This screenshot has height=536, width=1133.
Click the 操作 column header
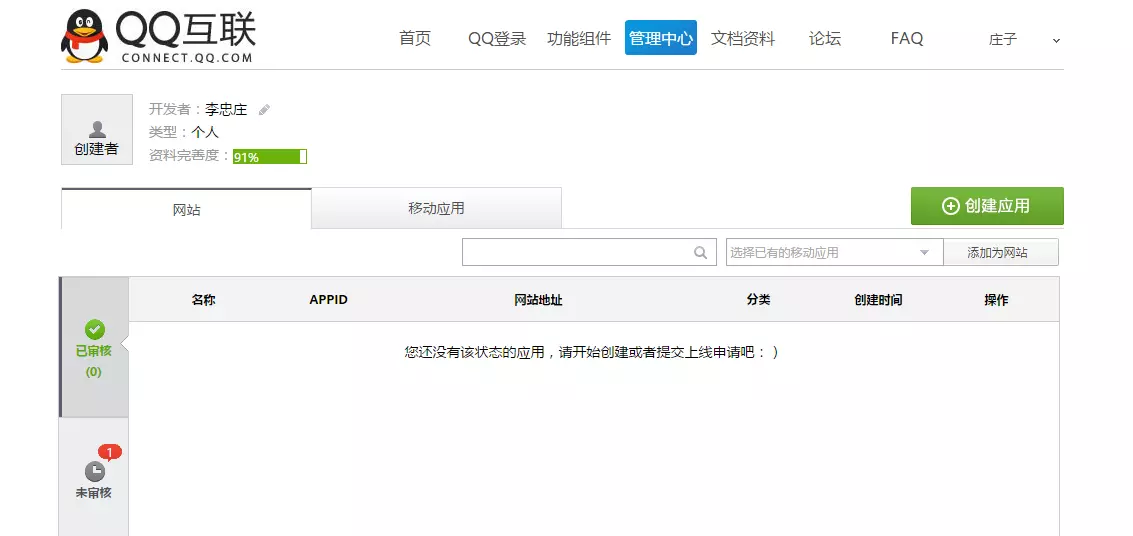click(996, 300)
